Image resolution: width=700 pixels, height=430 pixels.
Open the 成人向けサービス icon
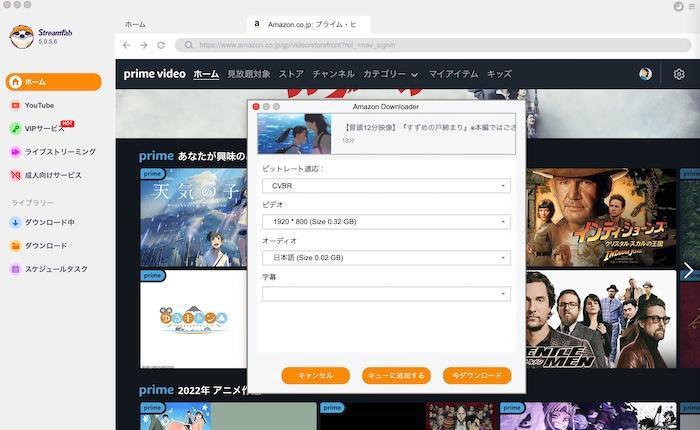[x=15, y=175]
